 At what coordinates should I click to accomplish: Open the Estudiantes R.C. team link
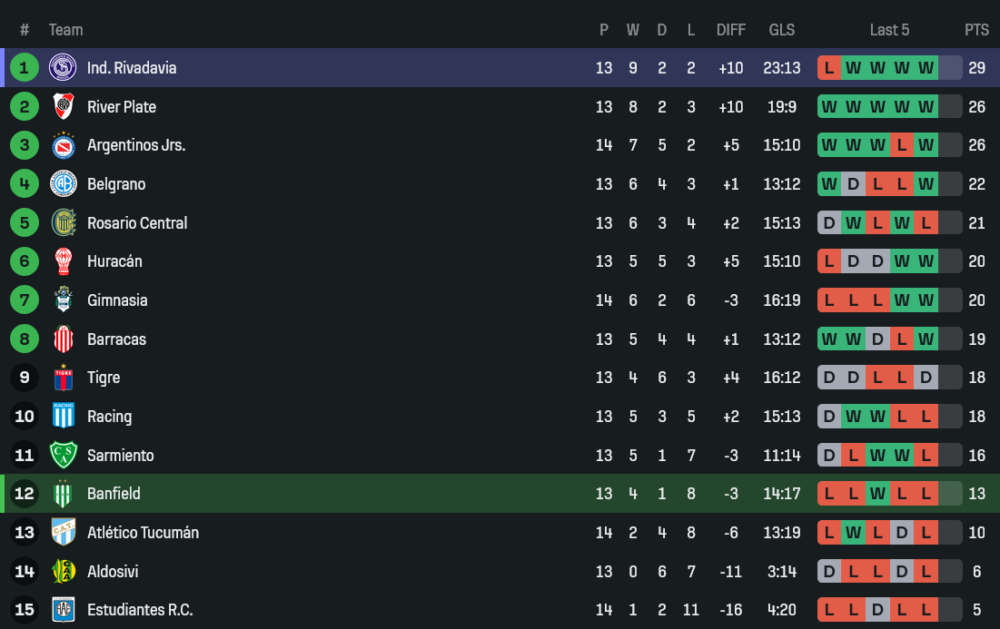click(140, 610)
